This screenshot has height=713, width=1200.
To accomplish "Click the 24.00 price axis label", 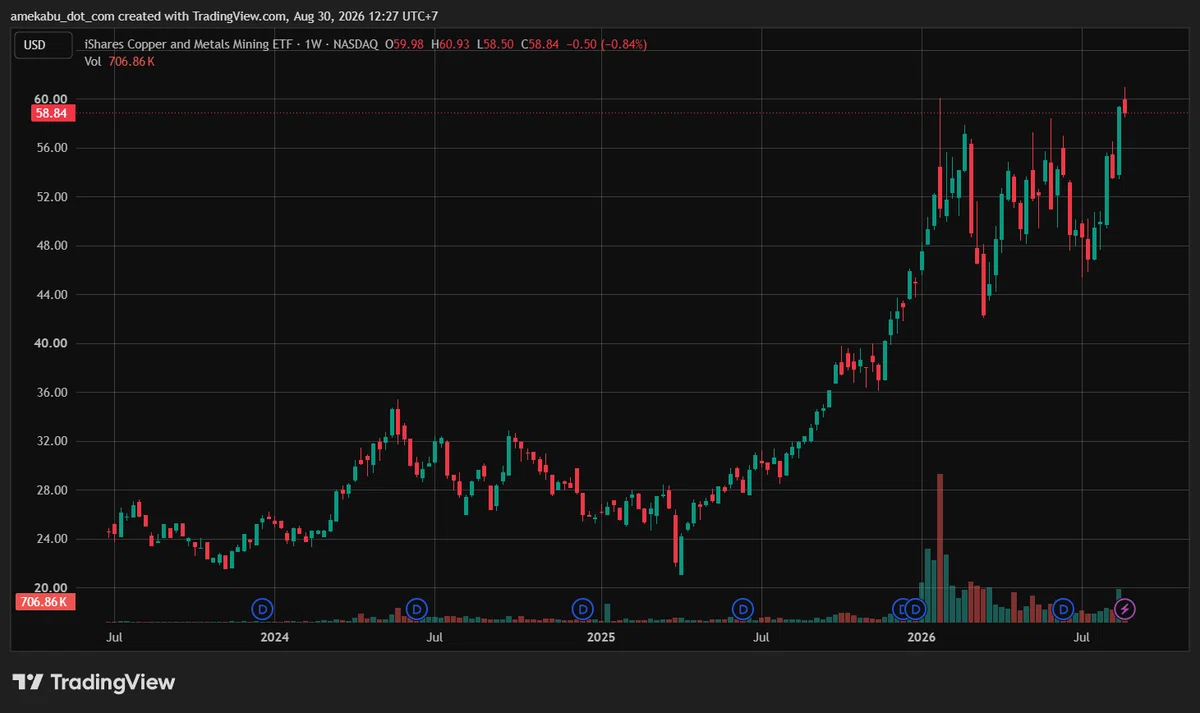I will tap(51, 539).
